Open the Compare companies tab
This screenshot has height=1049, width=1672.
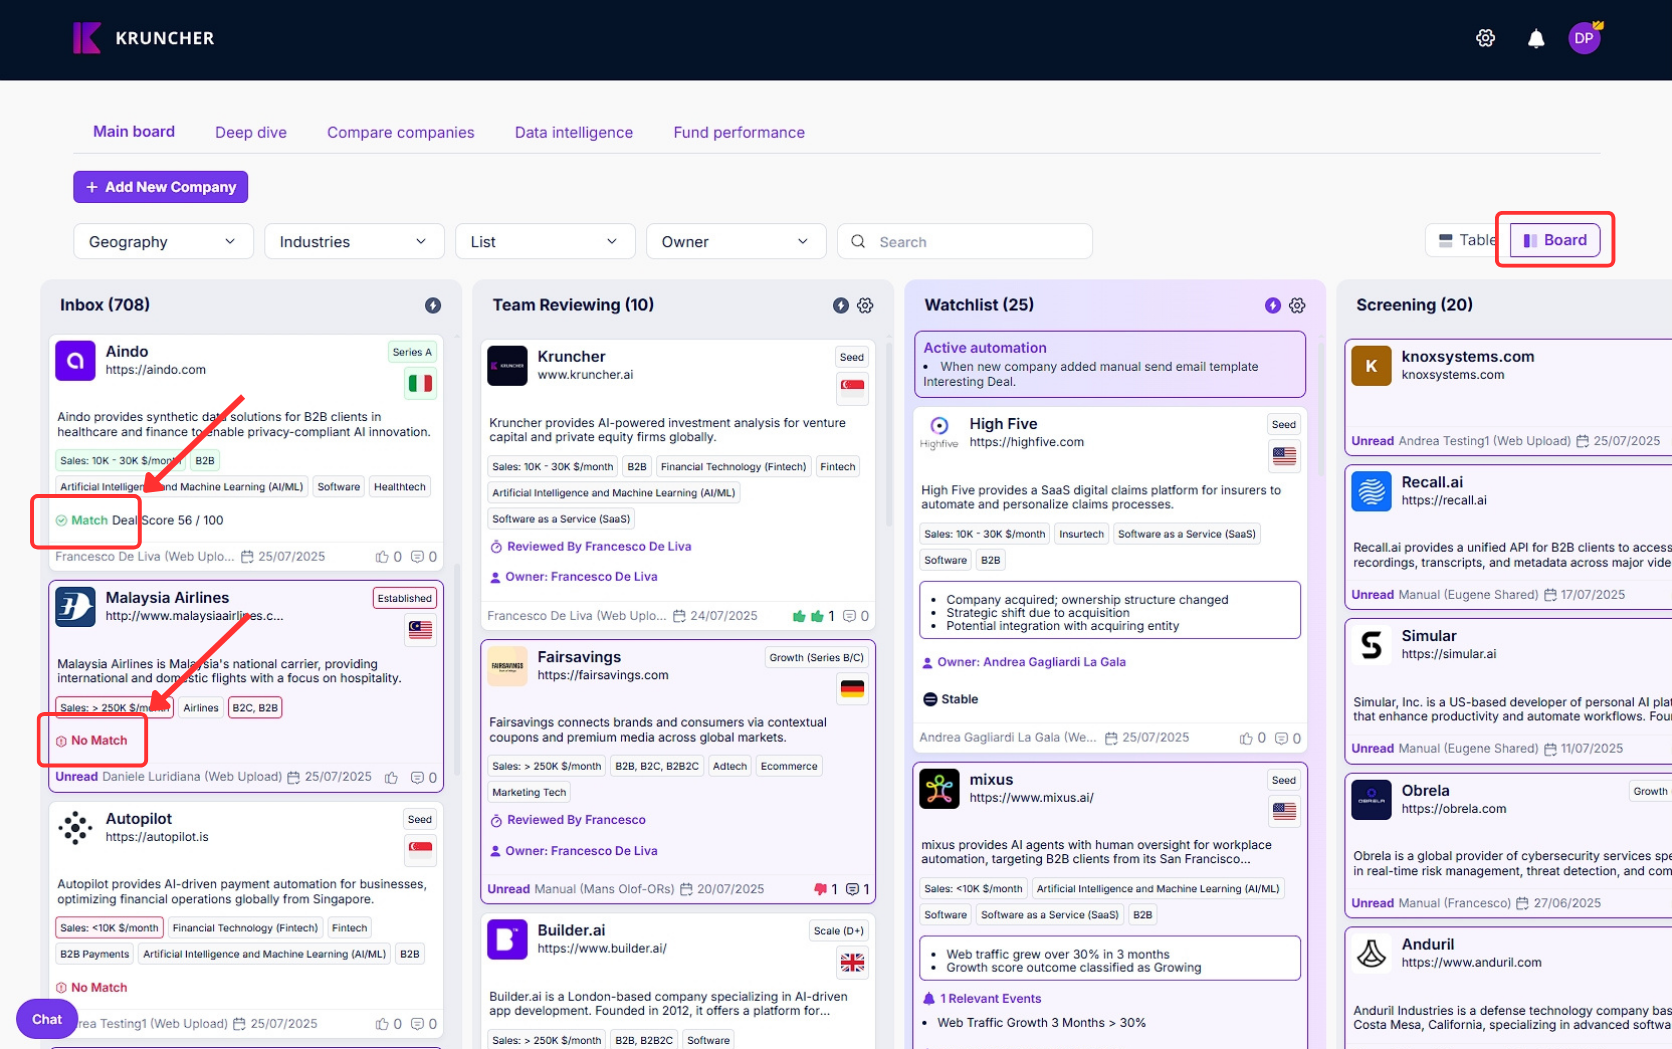(x=400, y=132)
